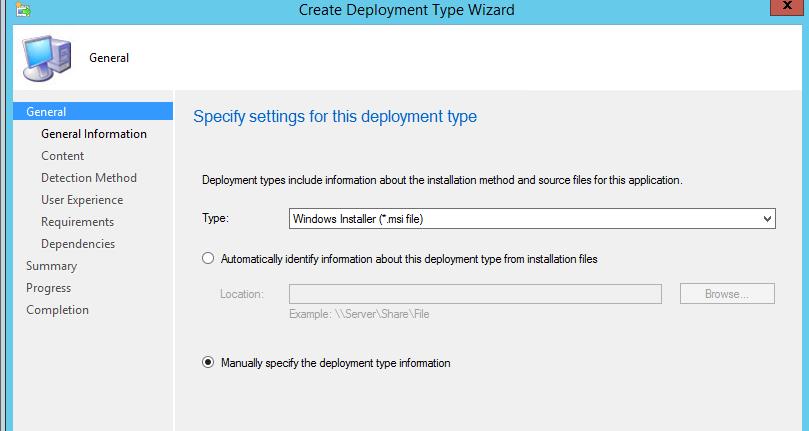This screenshot has height=431, width=809.
Task: Select Progress step in sidebar
Action: (49, 288)
